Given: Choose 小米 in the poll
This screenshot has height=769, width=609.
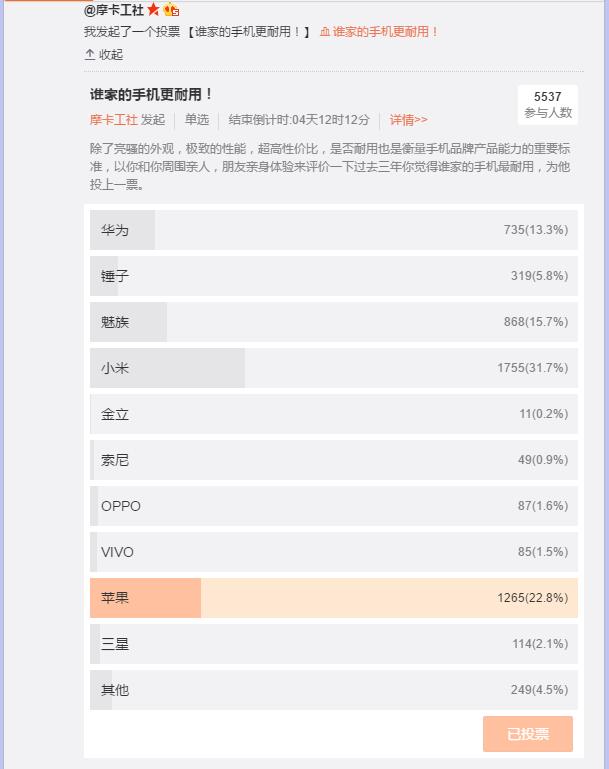Looking at the screenshot, I should point(333,368).
